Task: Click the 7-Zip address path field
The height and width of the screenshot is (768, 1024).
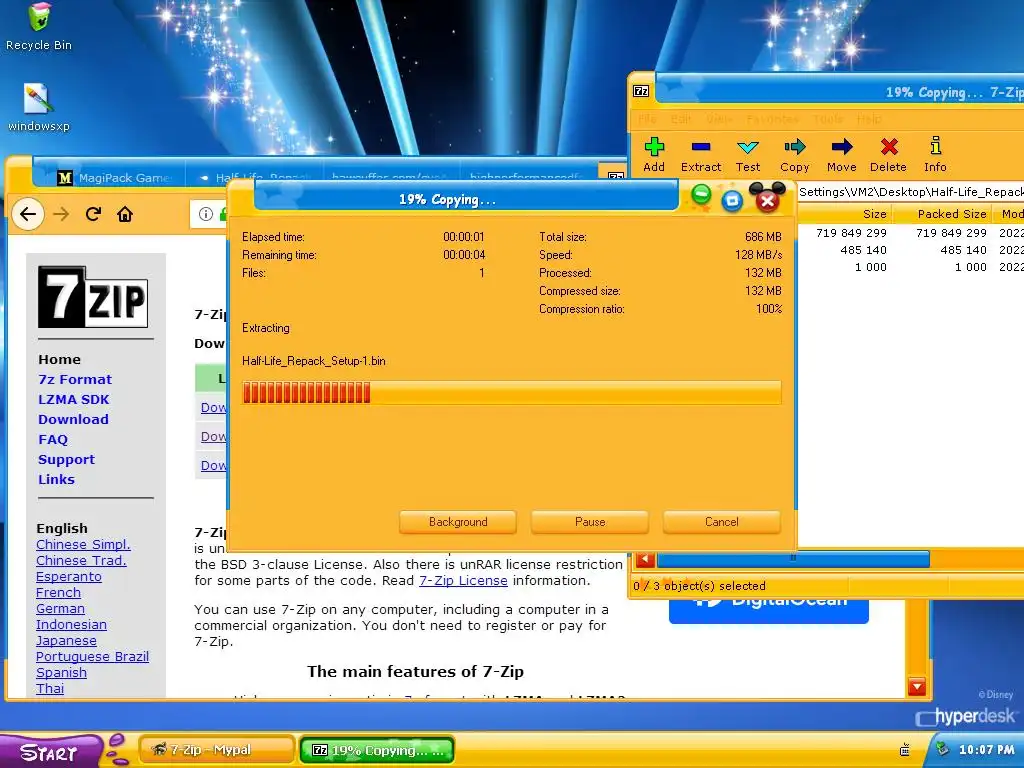Action: click(910, 191)
